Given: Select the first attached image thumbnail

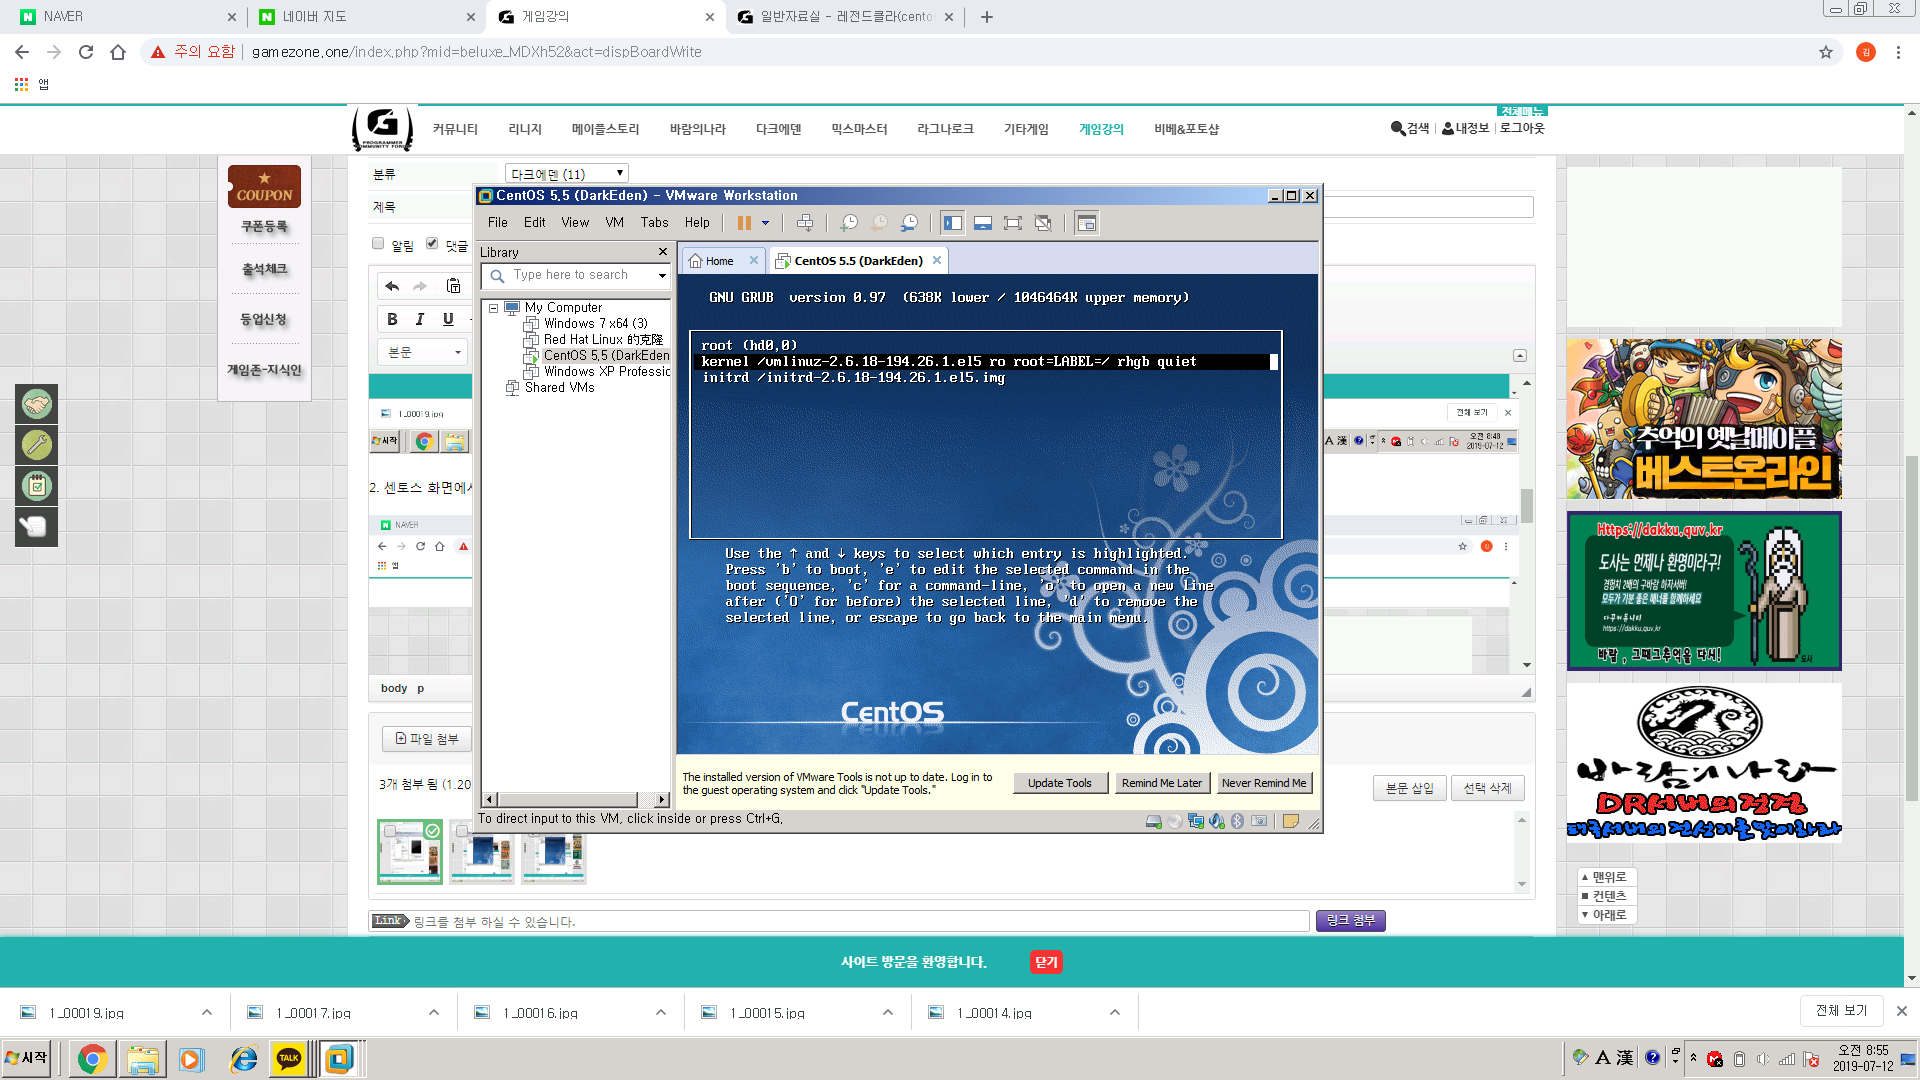Looking at the screenshot, I should point(410,852).
